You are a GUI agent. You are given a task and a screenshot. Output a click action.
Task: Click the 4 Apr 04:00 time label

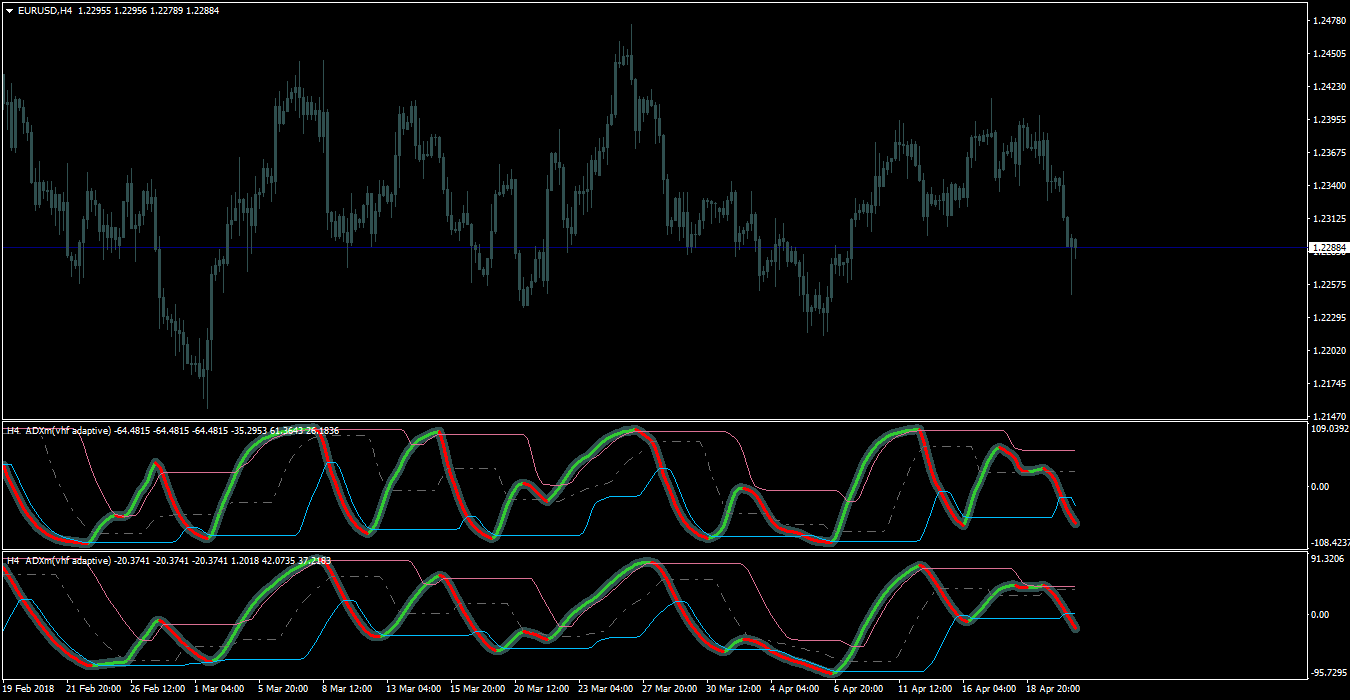[797, 689]
